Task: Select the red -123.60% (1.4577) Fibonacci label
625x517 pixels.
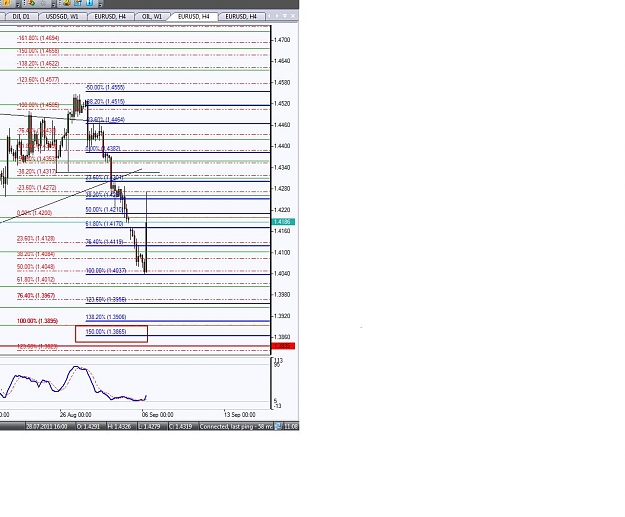Action: tap(38, 80)
